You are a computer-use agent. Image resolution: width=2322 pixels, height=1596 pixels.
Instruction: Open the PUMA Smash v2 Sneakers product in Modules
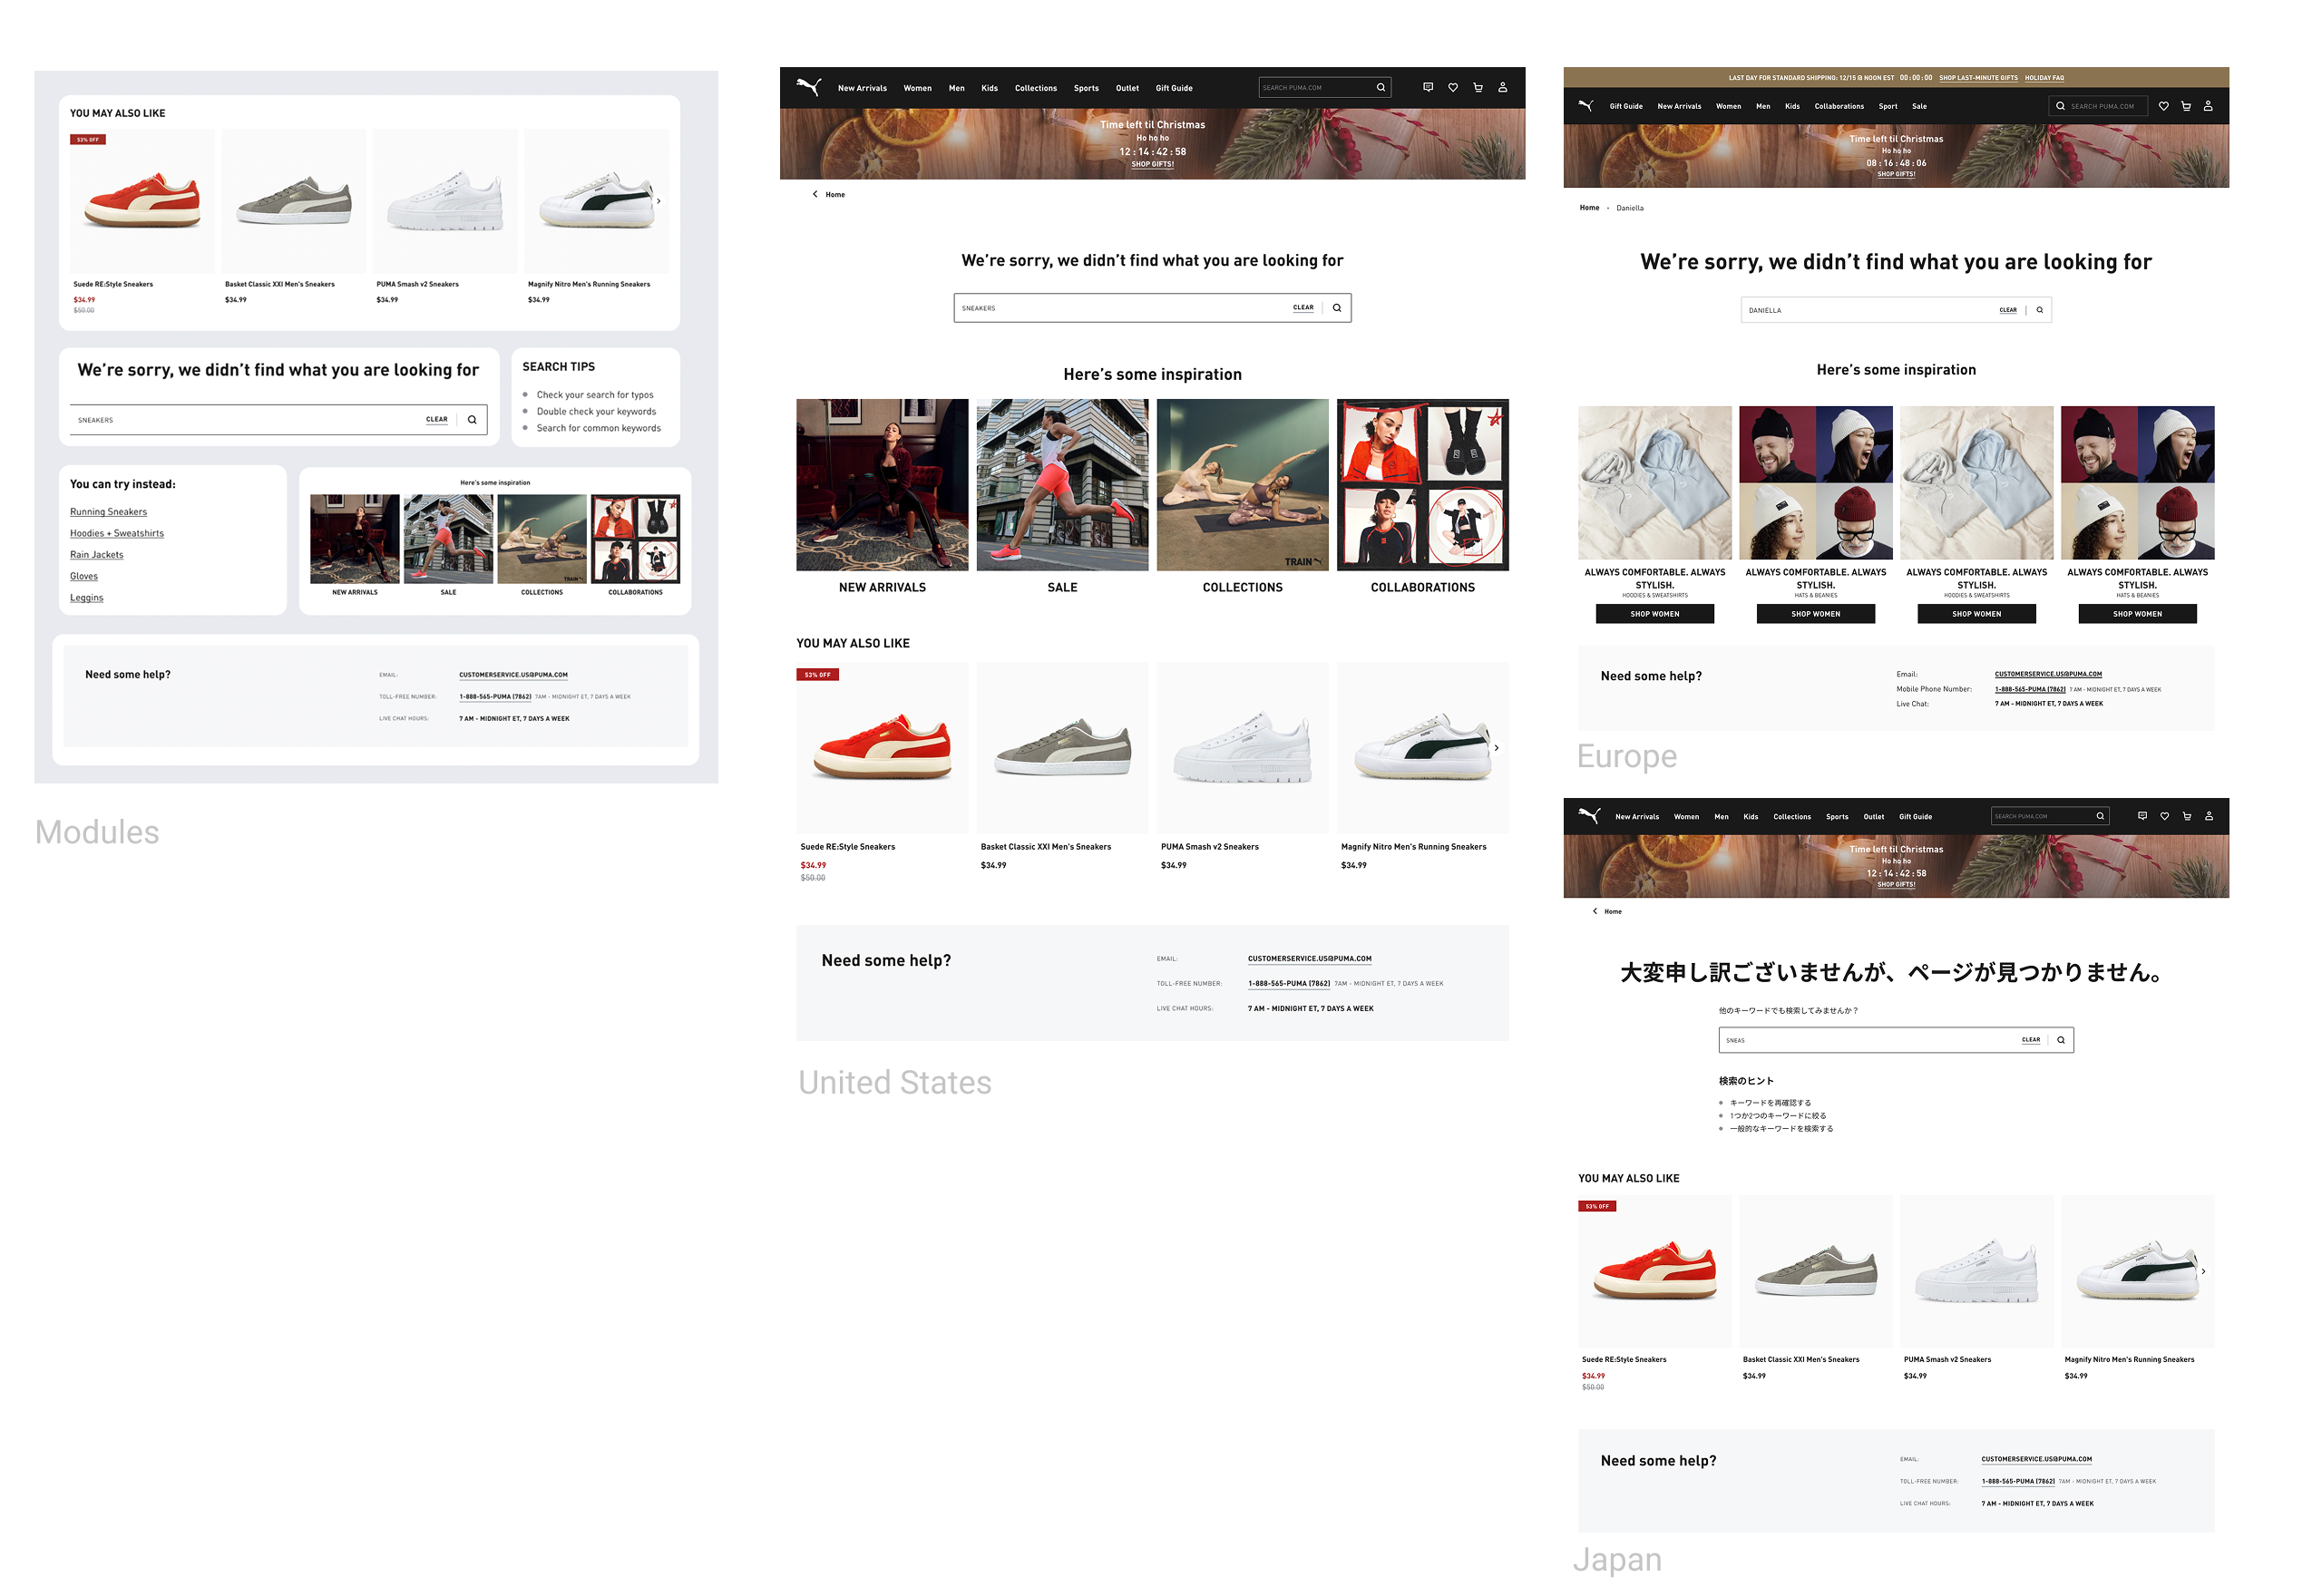[445, 217]
